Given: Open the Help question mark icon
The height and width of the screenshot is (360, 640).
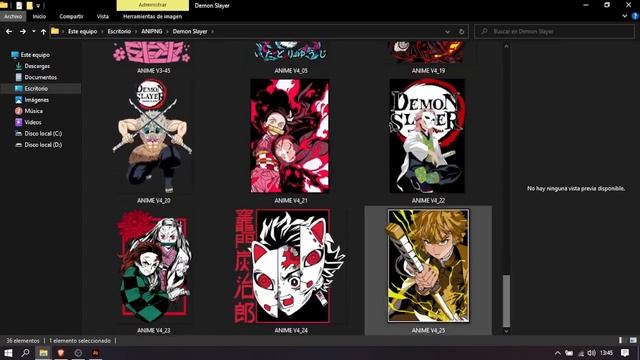Looking at the screenshot, I should [x=635, y=16].
